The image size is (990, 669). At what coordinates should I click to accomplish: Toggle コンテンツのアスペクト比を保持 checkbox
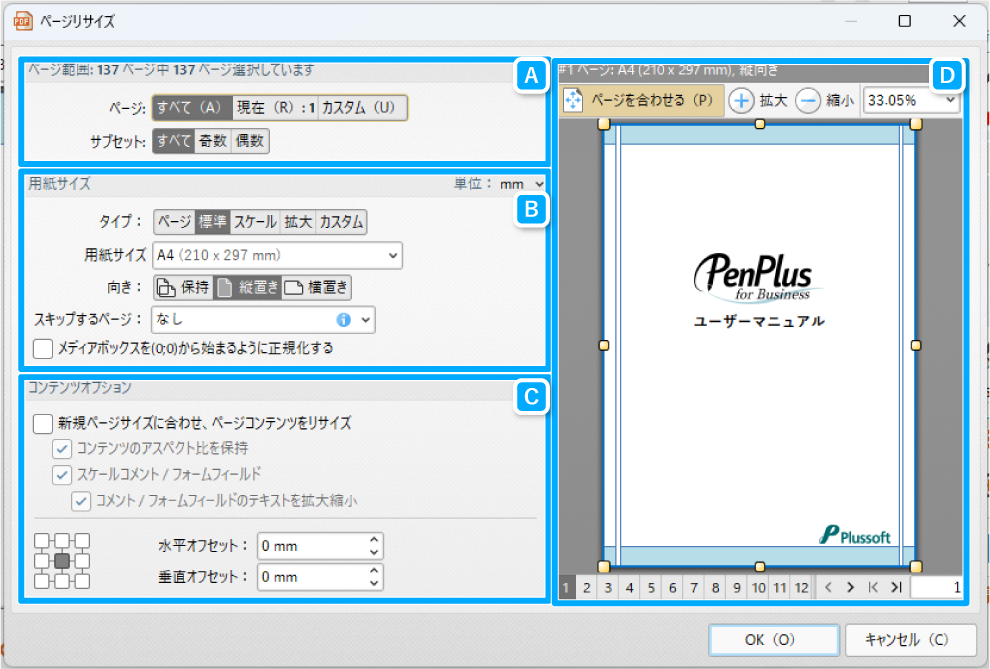pos(61,449)
